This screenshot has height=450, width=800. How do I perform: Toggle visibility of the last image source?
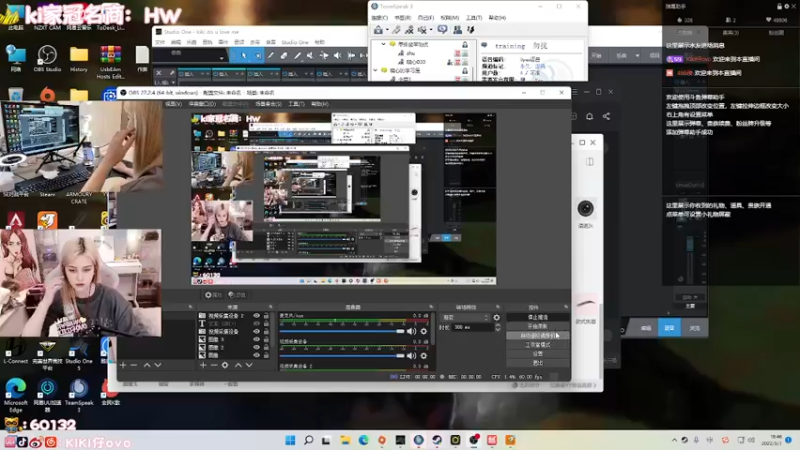[x=256, y=355]
